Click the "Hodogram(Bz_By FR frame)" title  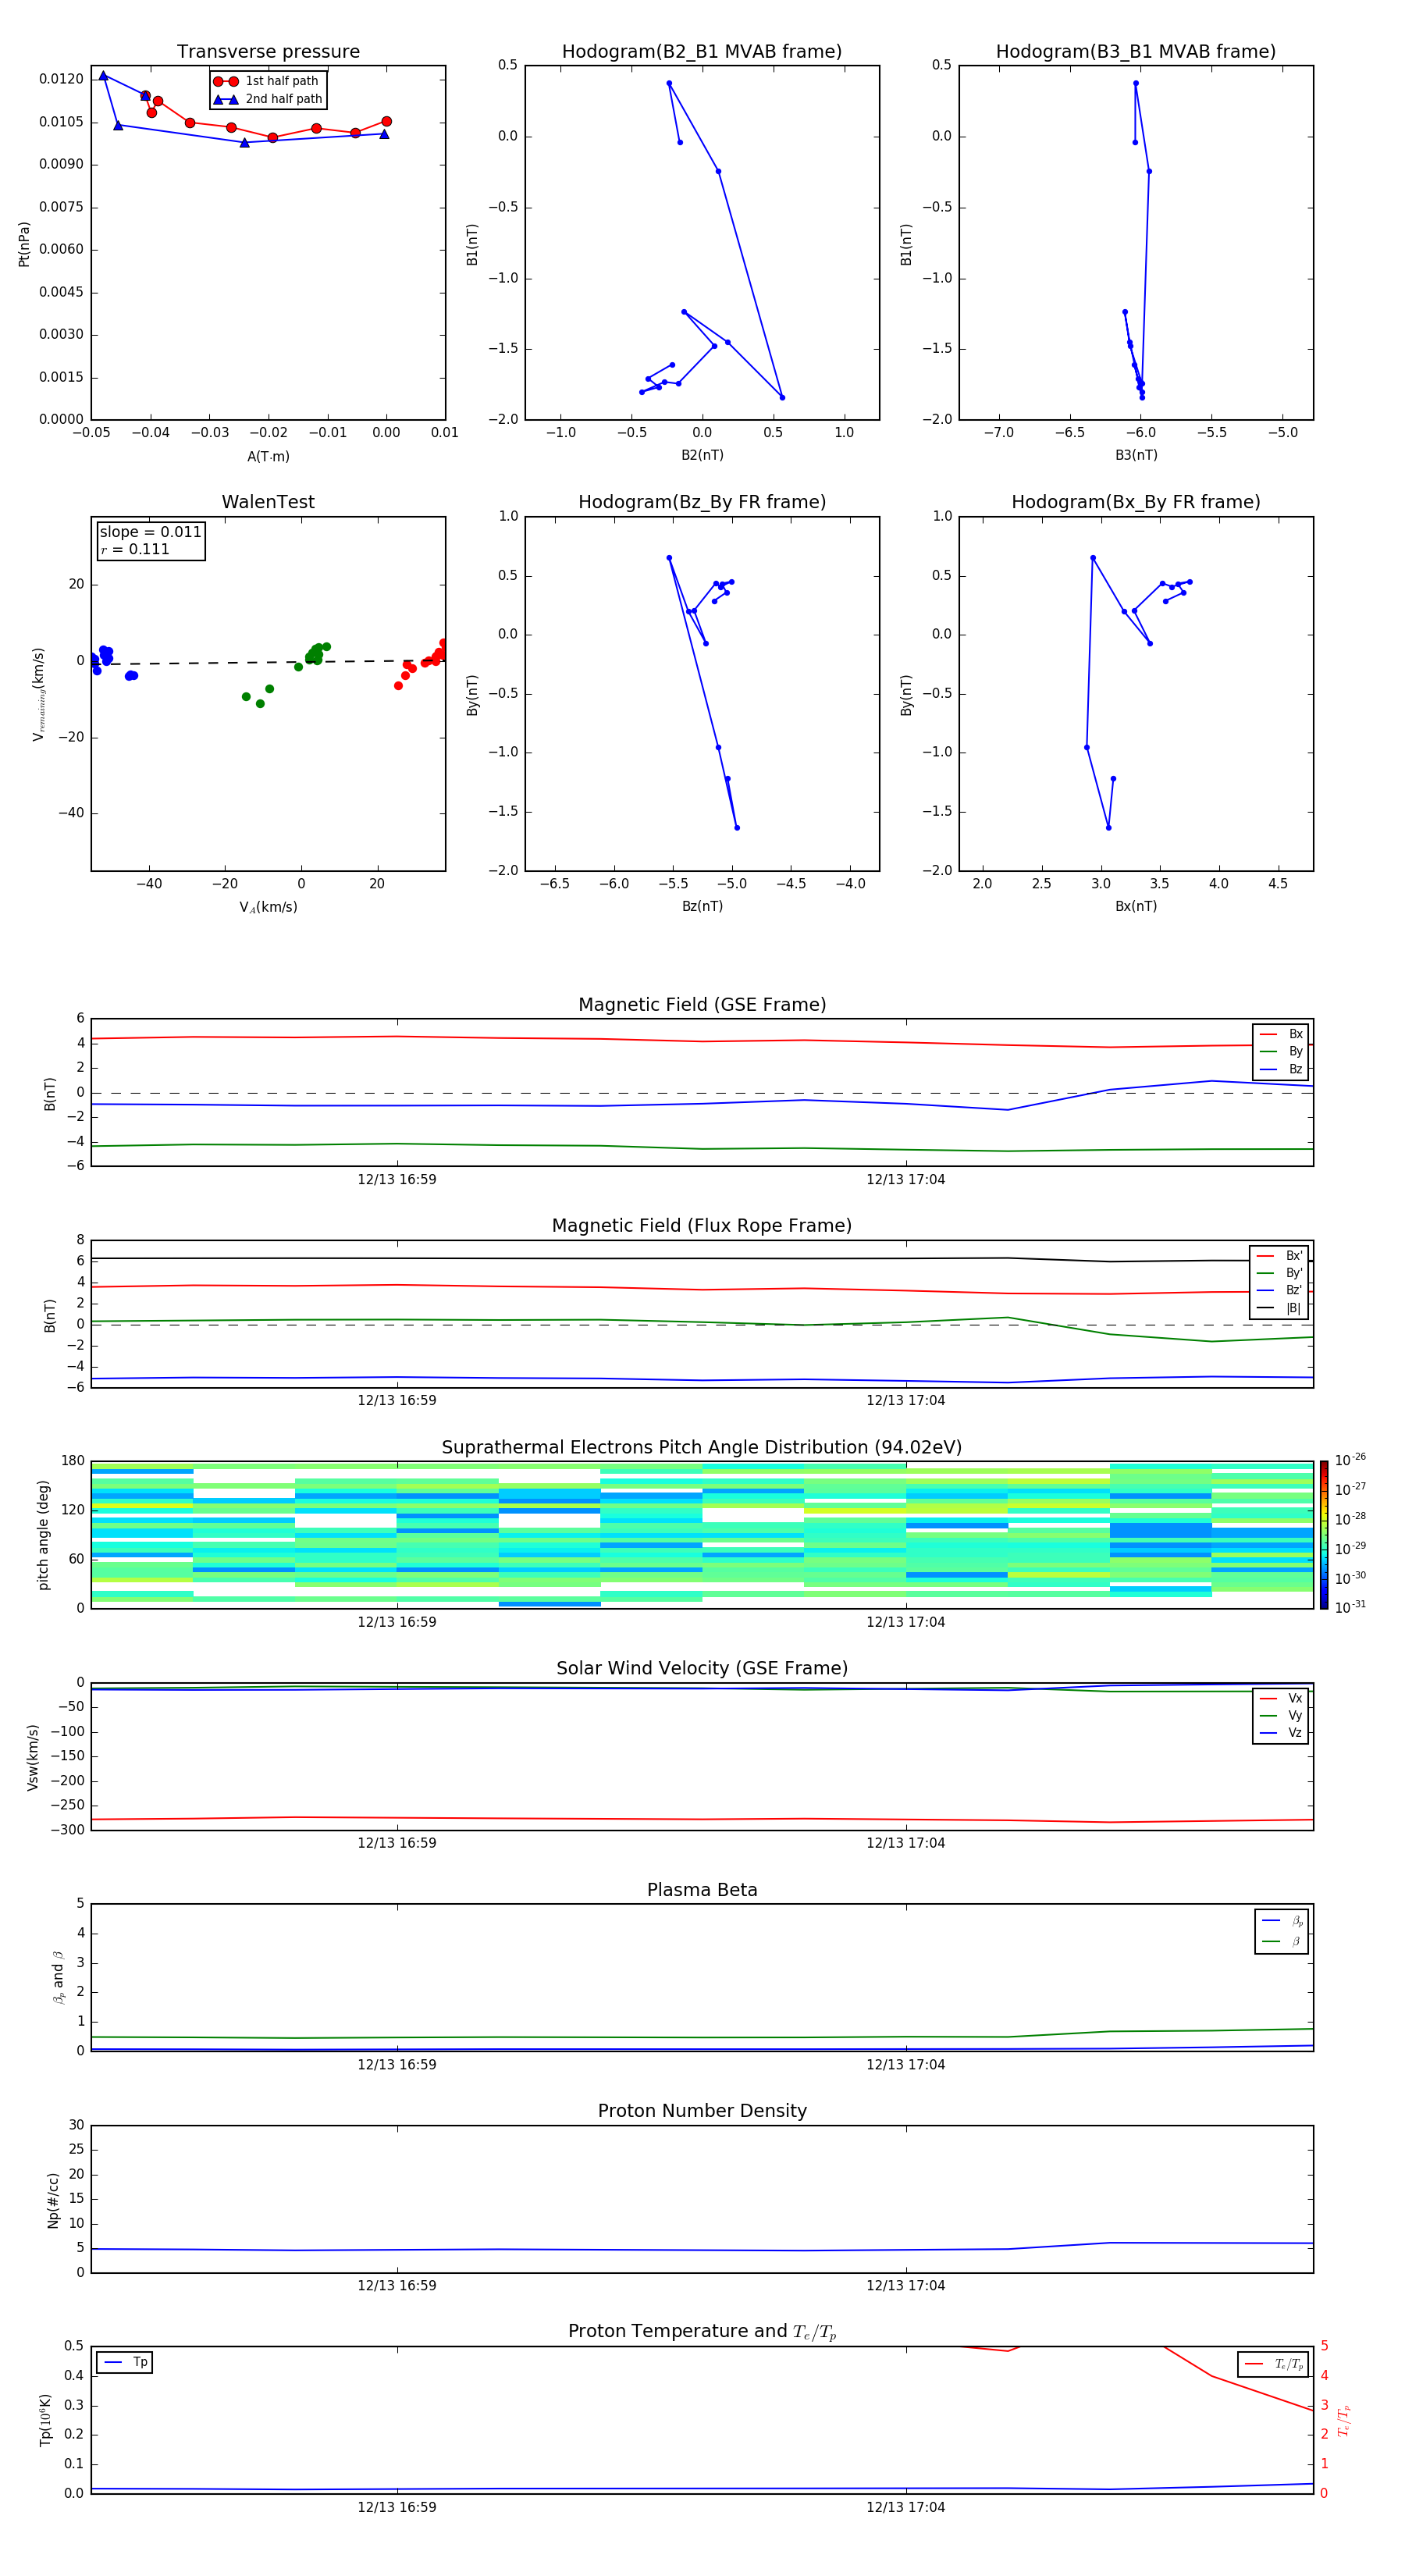702,502
